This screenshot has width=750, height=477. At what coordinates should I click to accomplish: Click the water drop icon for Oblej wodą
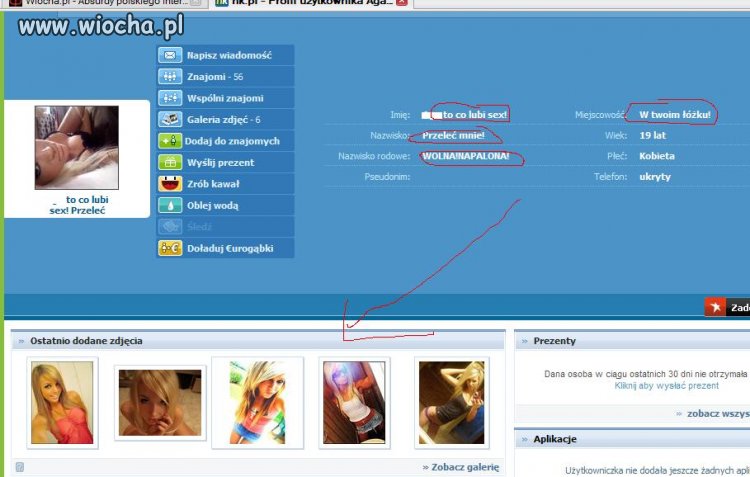point(170,205)
